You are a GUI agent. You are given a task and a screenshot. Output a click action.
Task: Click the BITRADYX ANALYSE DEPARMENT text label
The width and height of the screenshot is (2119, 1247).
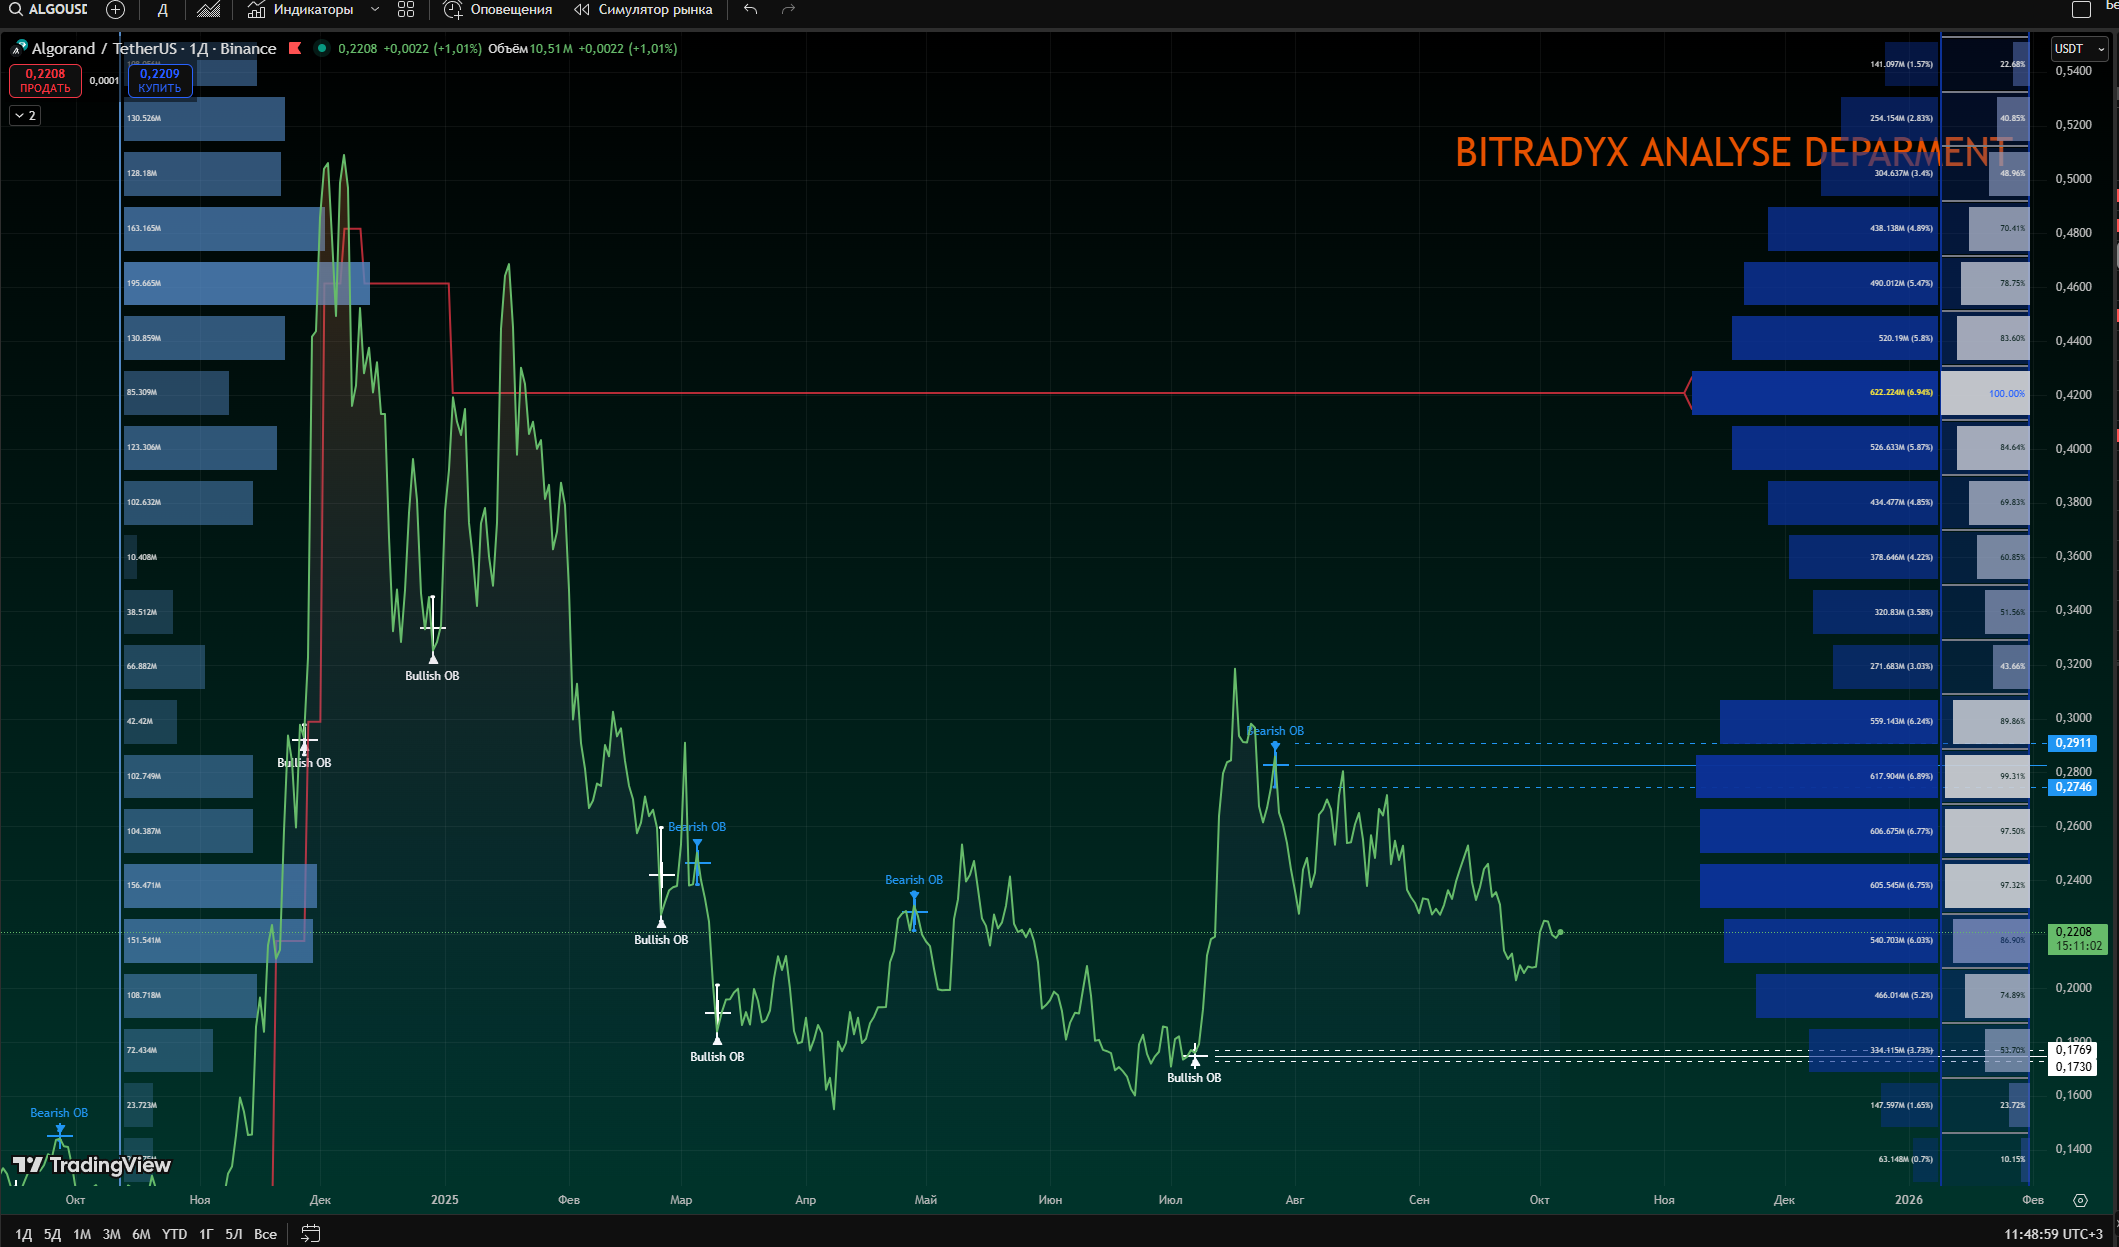pos(1733,153)
